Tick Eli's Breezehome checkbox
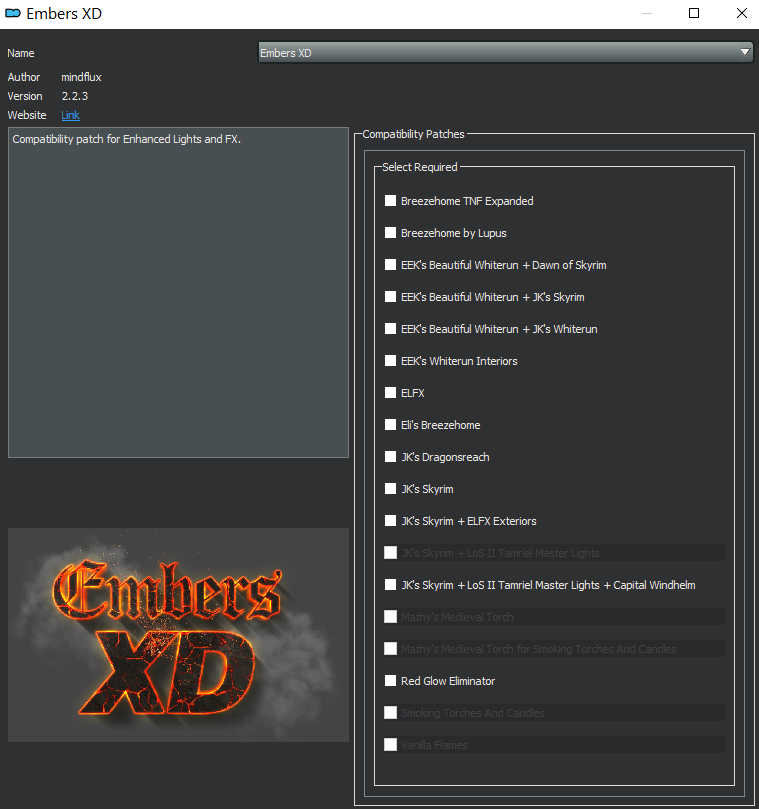759x809 pixels. tap(391, 425)
